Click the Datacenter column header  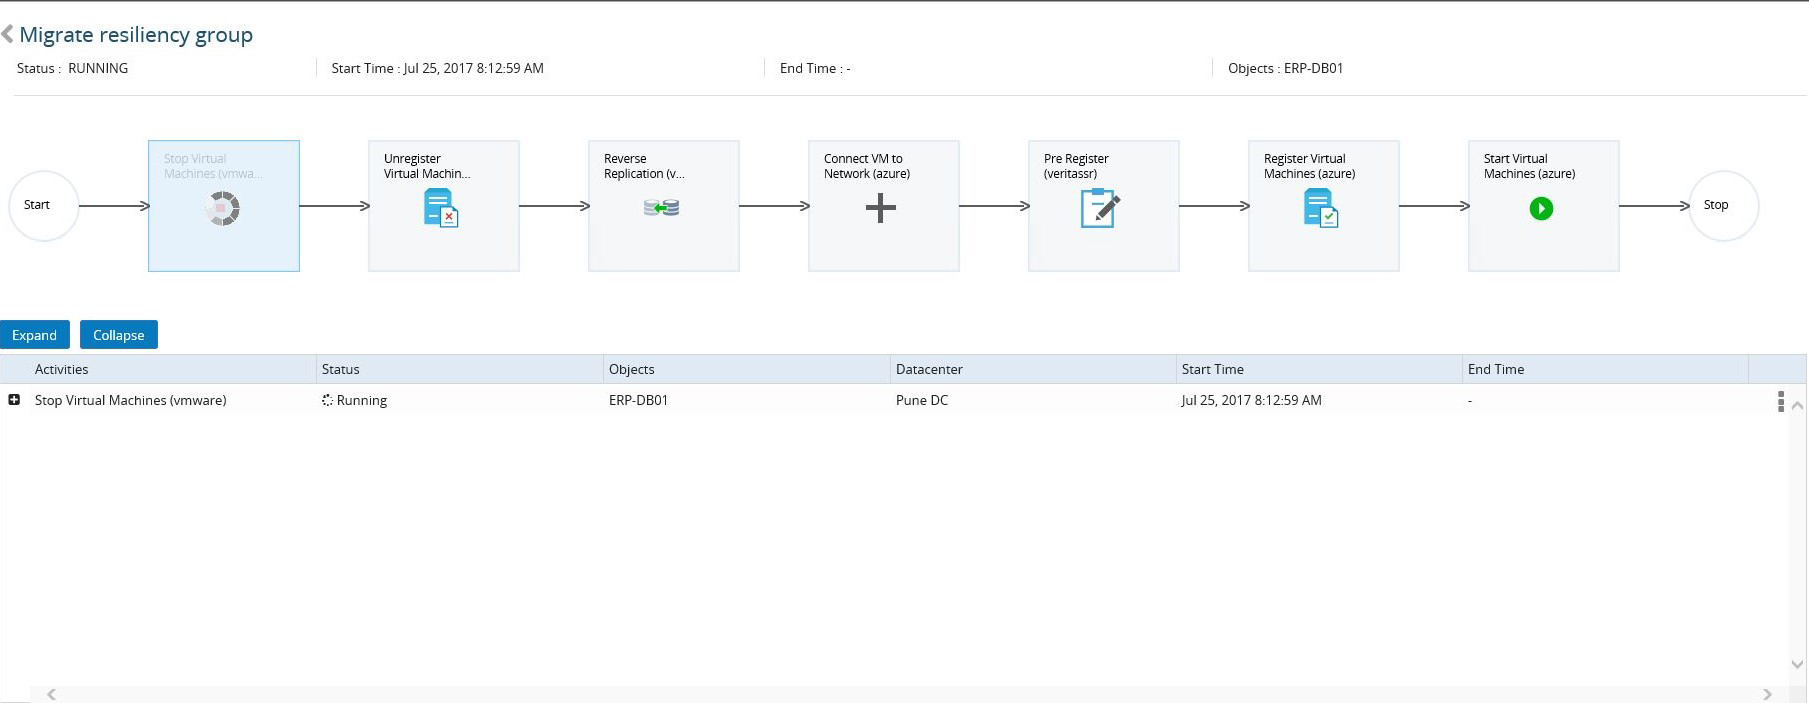[x=929, y=369]
